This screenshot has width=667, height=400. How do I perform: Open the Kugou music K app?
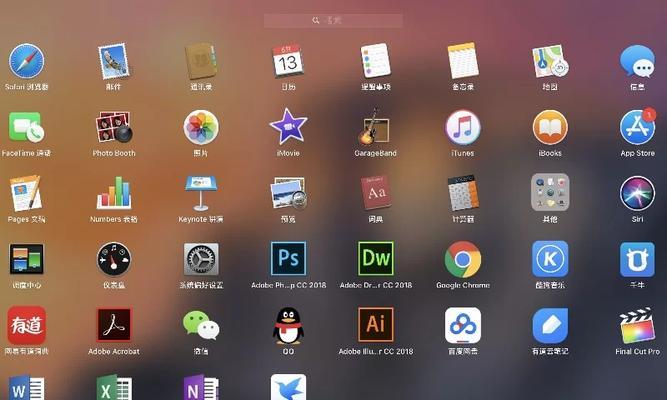pyautogui.click(x=550, y=259)
